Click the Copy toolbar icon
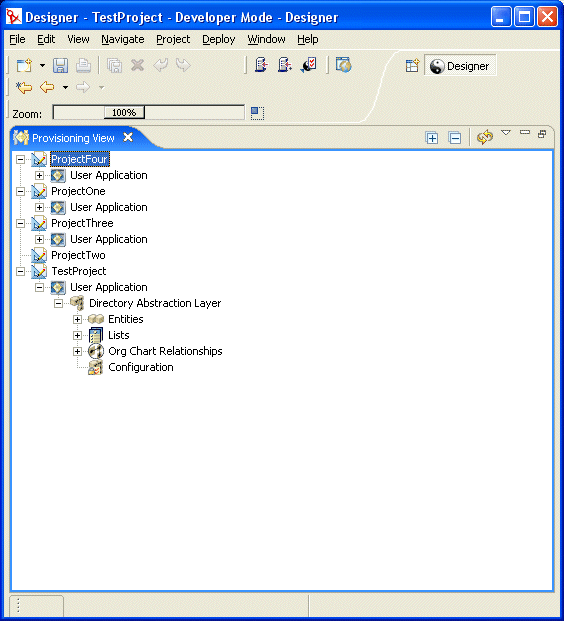The width and height of the screenshot is (564, 621). pyautogui.click(x=114, y=65)
